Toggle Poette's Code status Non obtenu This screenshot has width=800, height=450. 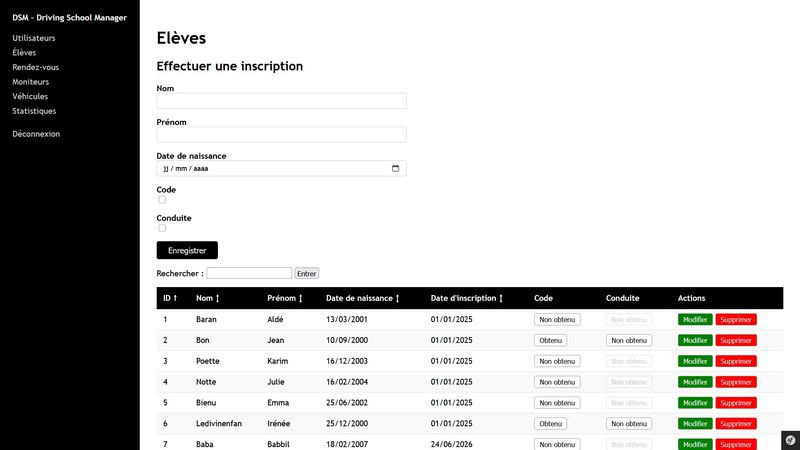coord(557,361)
